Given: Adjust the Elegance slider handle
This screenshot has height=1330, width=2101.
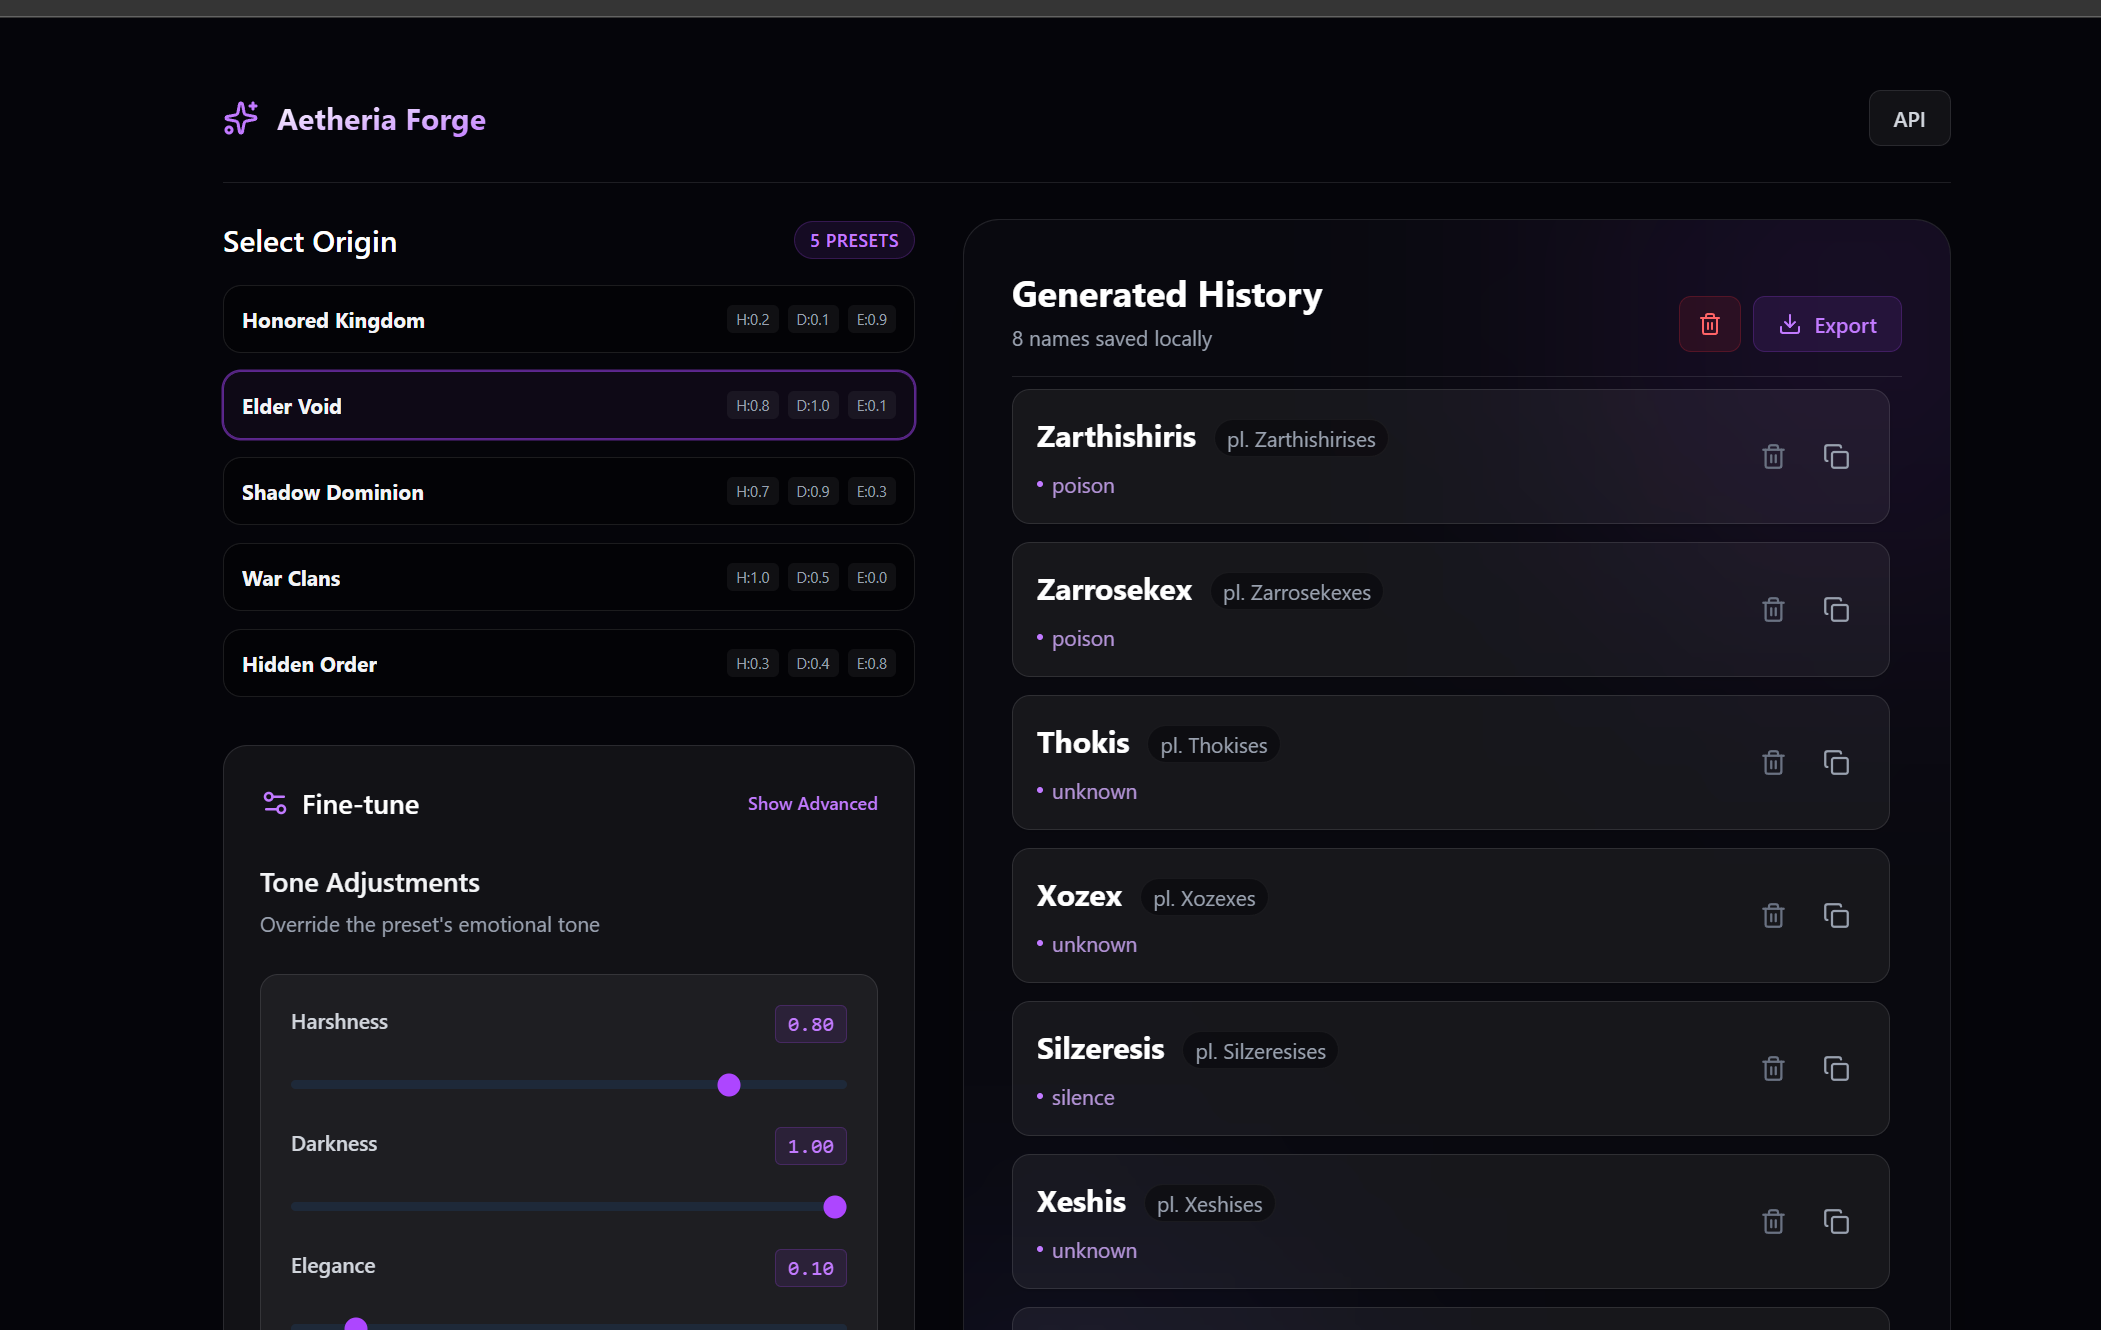Looking at the screenshot, I should click(356, 1325).
